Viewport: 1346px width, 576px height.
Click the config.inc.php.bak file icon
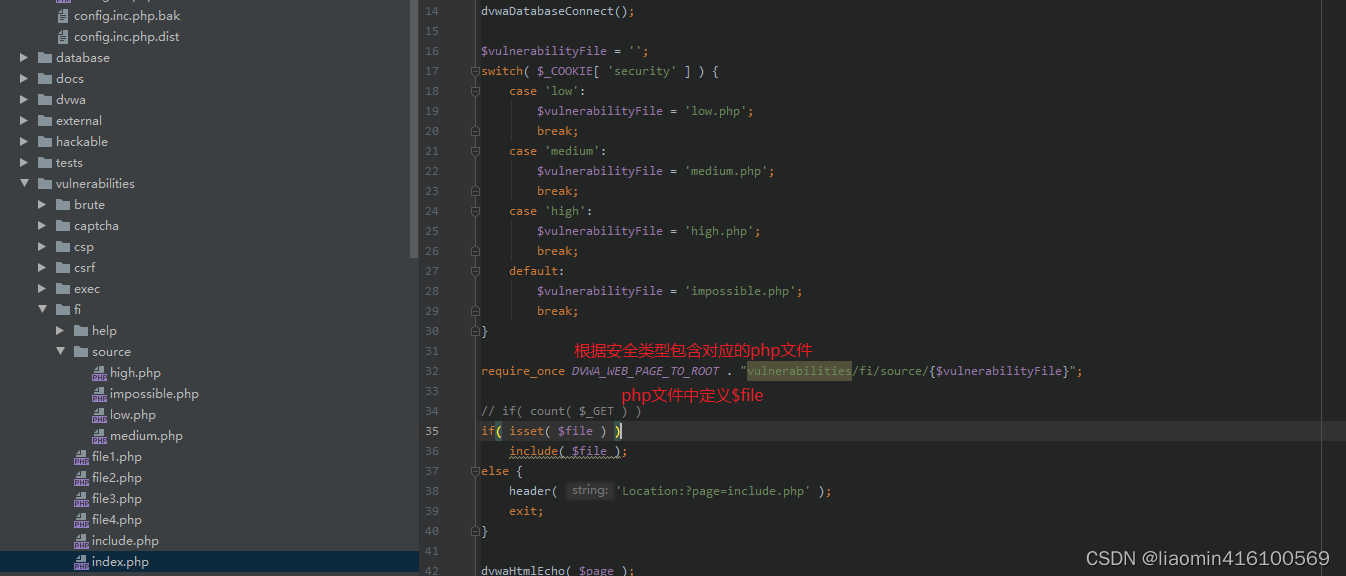[63, 16]
